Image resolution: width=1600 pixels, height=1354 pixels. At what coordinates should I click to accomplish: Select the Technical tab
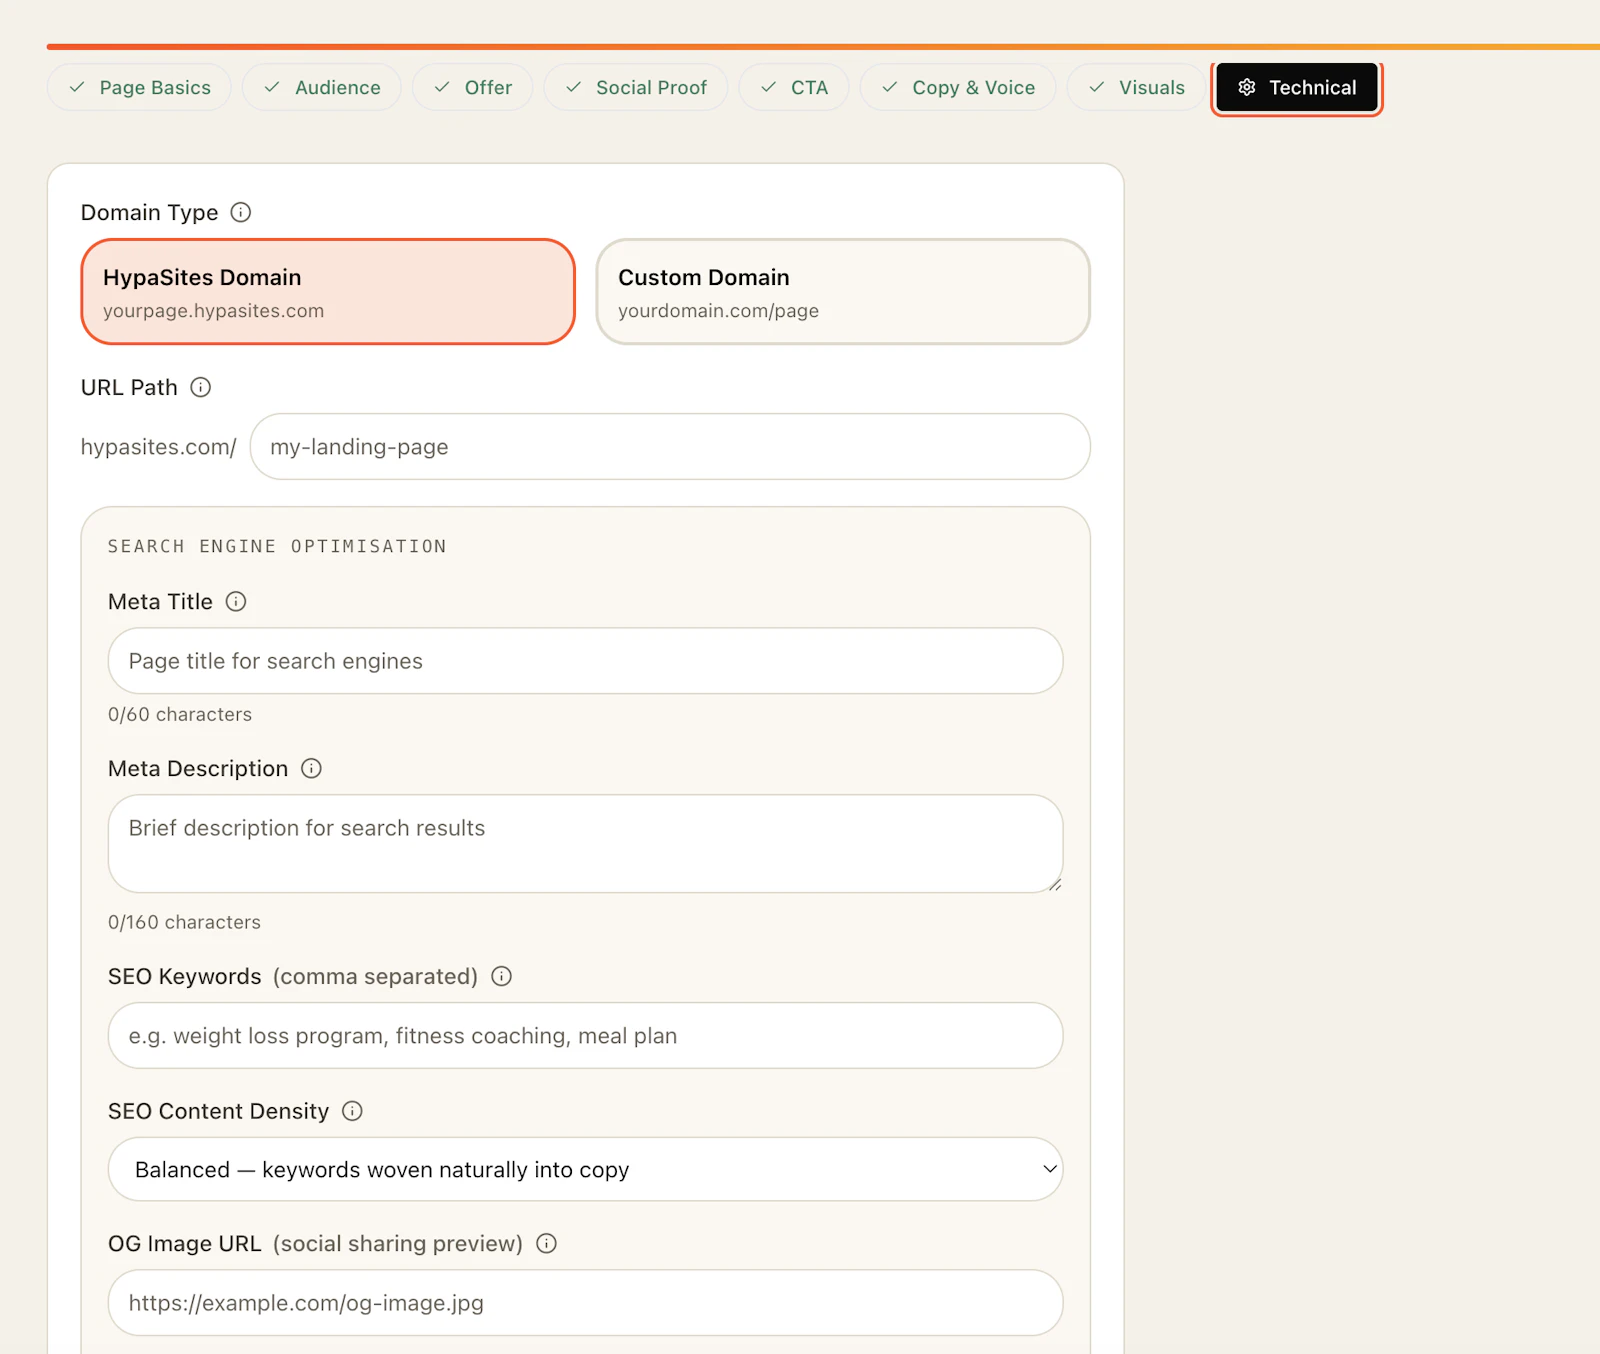pos(1297,88)
